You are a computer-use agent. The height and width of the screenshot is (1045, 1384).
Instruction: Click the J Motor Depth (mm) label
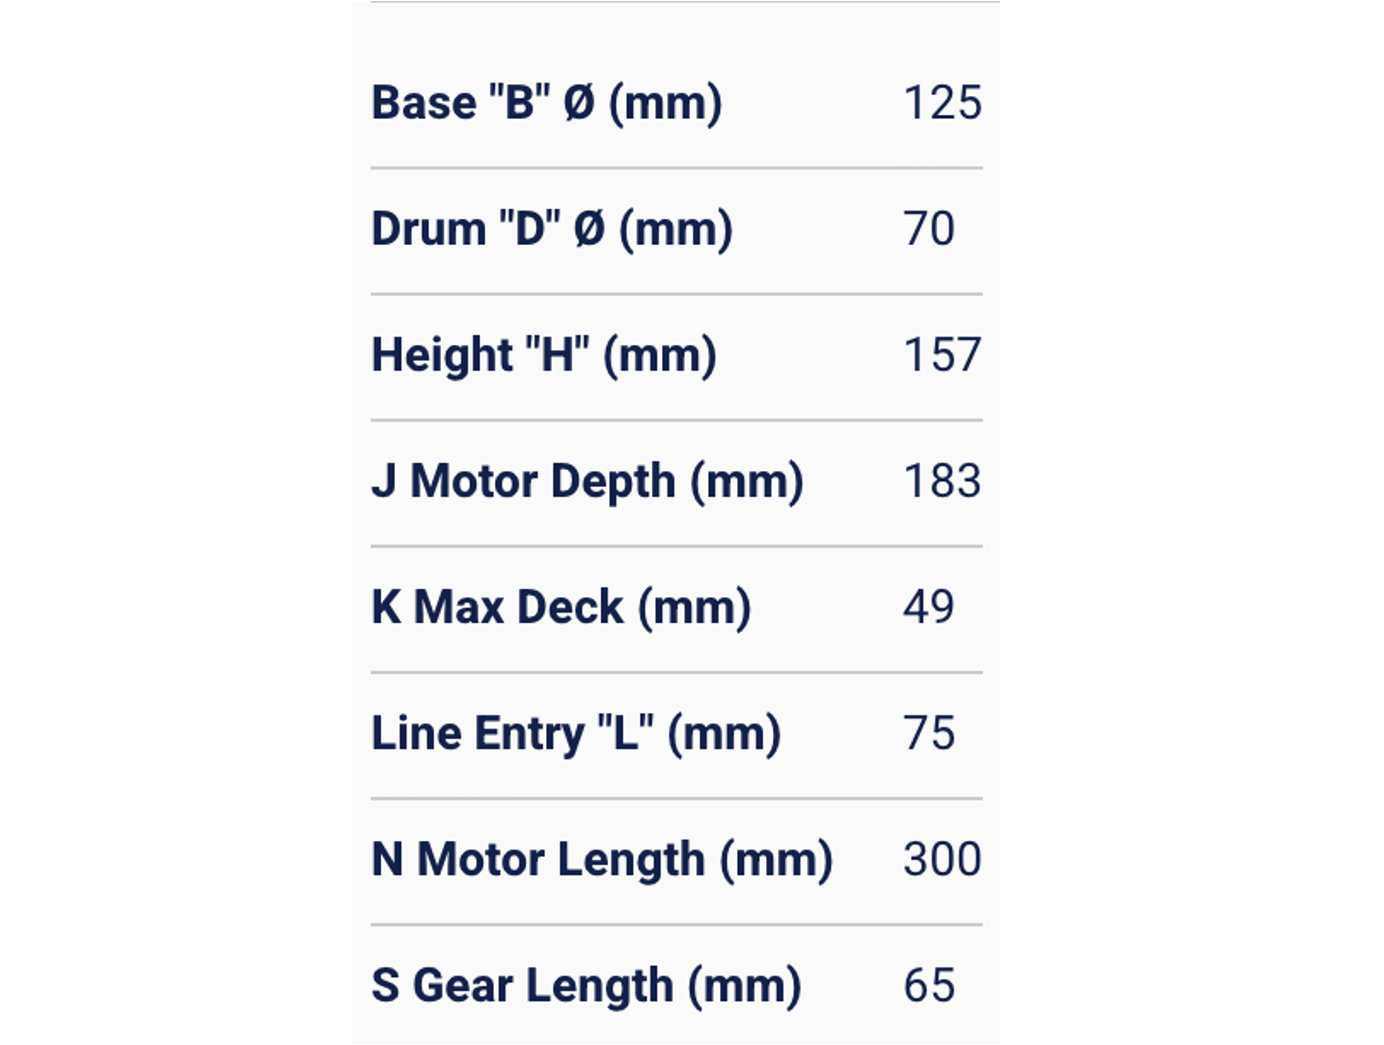[x=587, y=481]
